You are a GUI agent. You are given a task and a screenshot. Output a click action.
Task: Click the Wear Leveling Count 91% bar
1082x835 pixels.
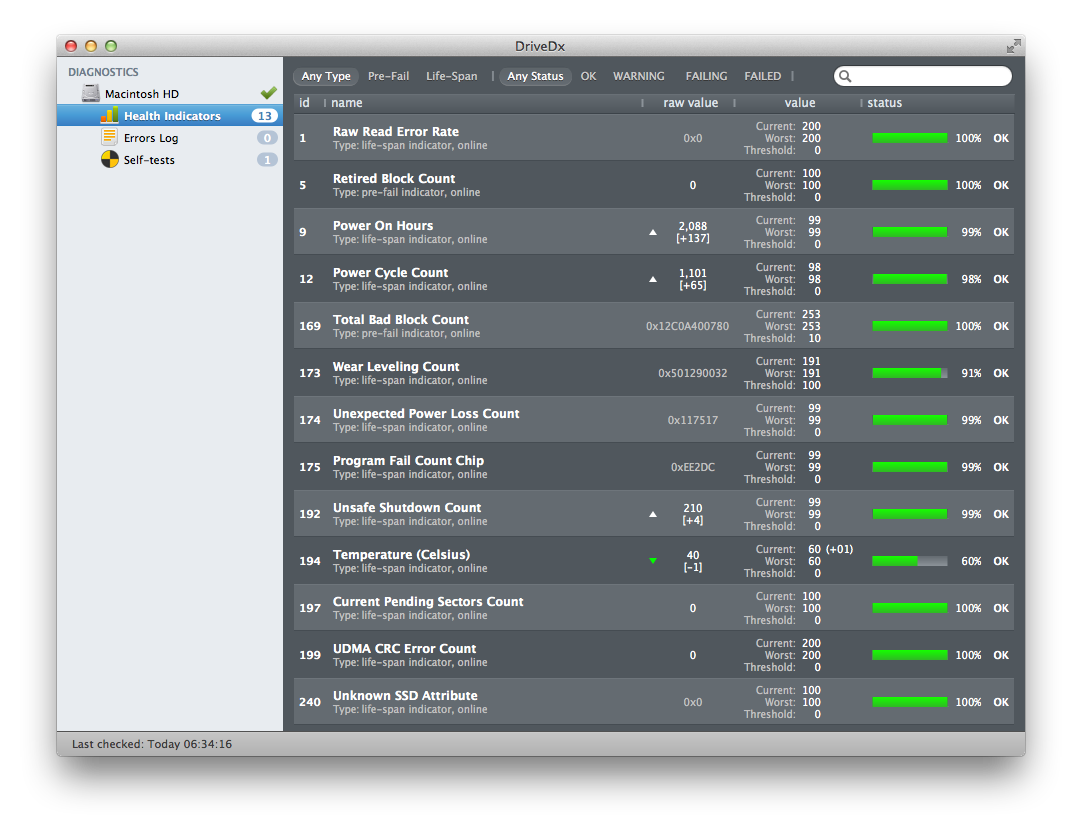[909, 373]
